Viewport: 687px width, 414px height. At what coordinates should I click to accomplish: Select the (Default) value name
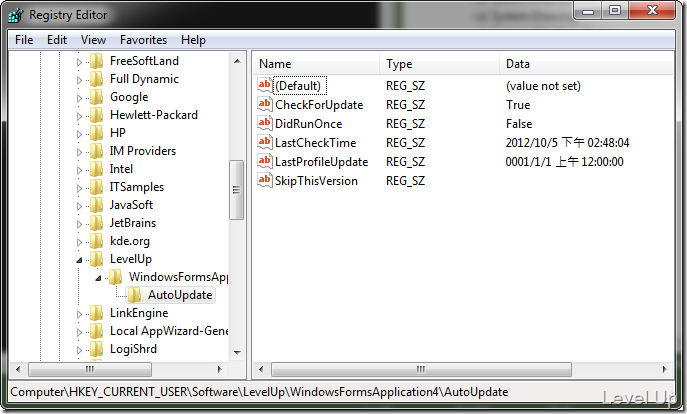(298, 86)
